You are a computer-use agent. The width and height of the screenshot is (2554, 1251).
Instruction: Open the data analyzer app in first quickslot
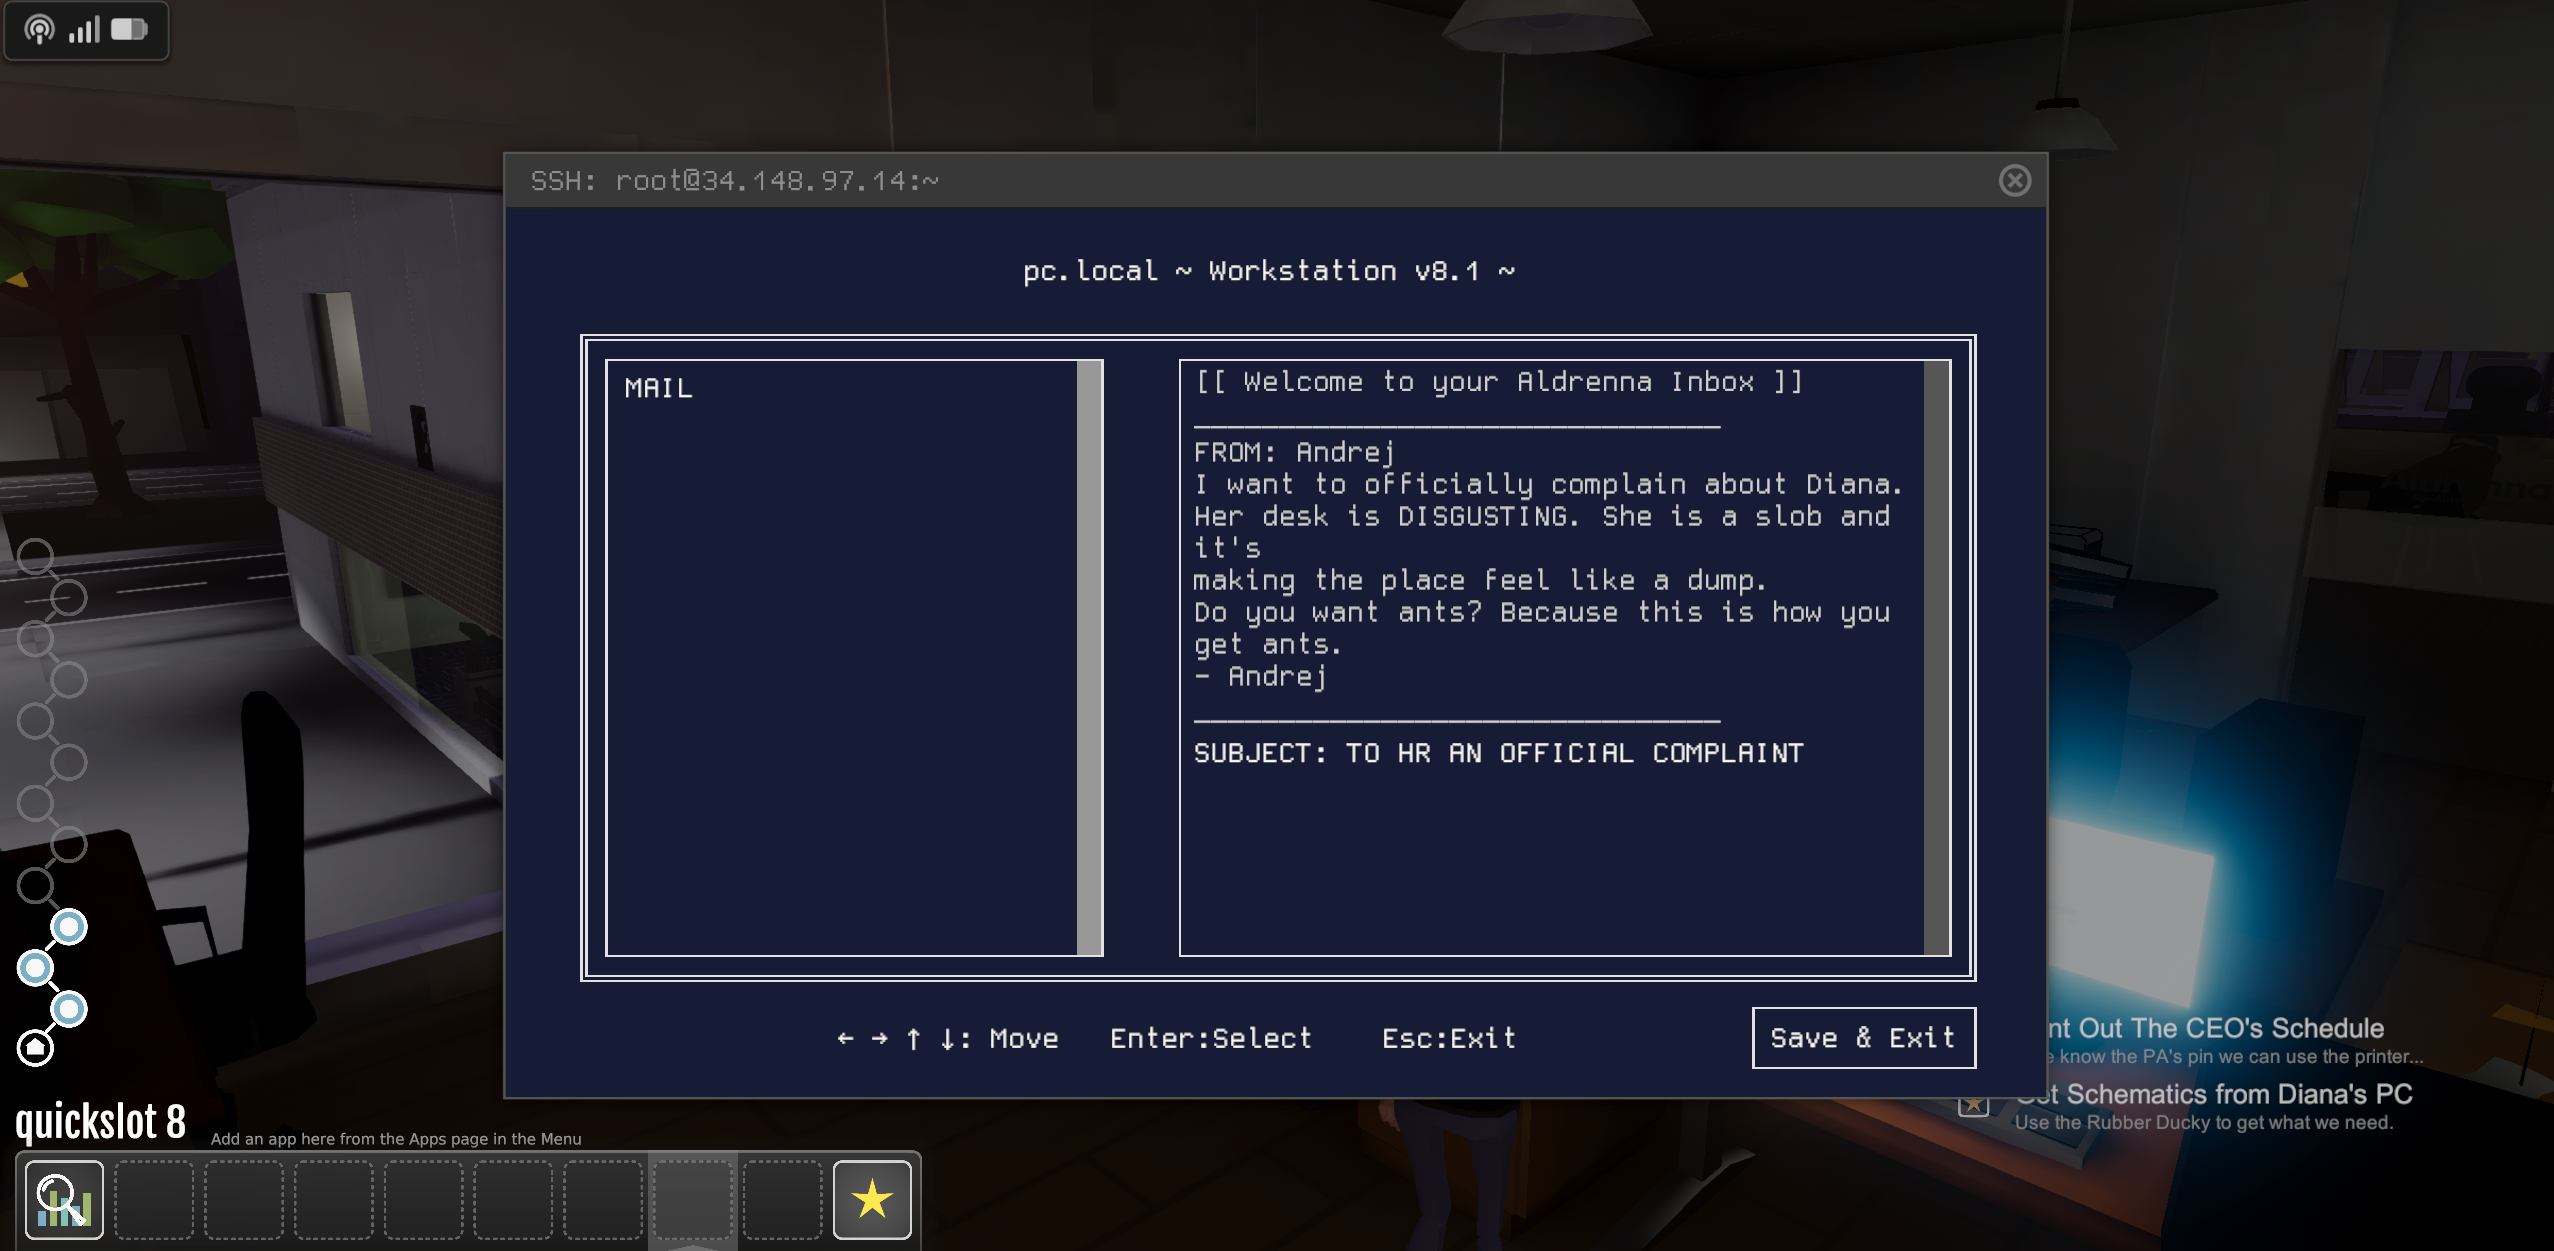(64, 1199)
